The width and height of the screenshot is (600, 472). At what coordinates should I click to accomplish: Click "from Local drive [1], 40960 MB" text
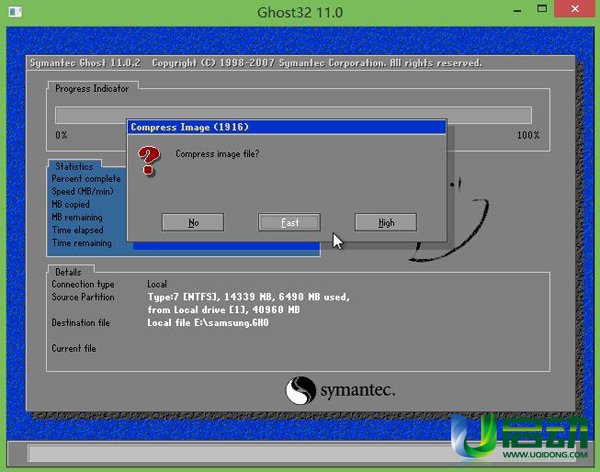[224, 310]
